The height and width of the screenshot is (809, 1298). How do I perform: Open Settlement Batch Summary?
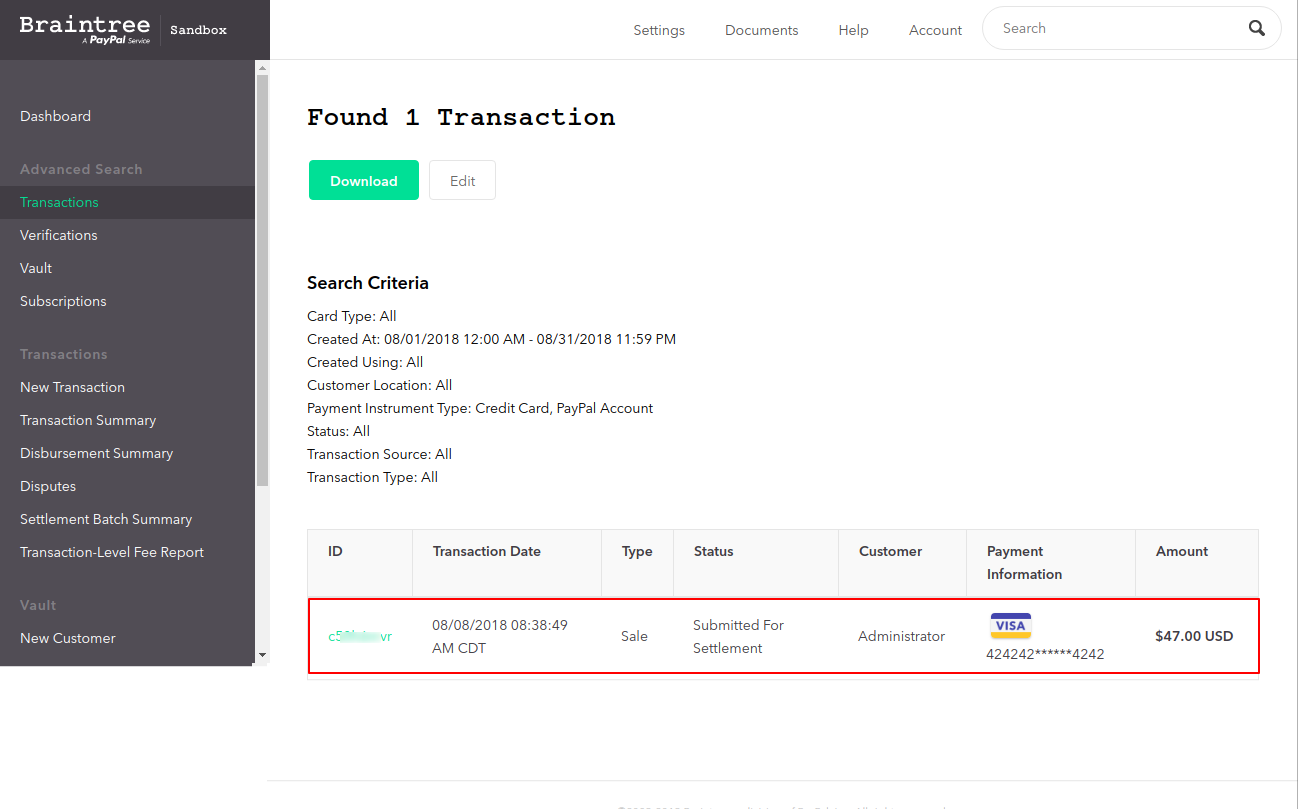click(x=106, y=519)
